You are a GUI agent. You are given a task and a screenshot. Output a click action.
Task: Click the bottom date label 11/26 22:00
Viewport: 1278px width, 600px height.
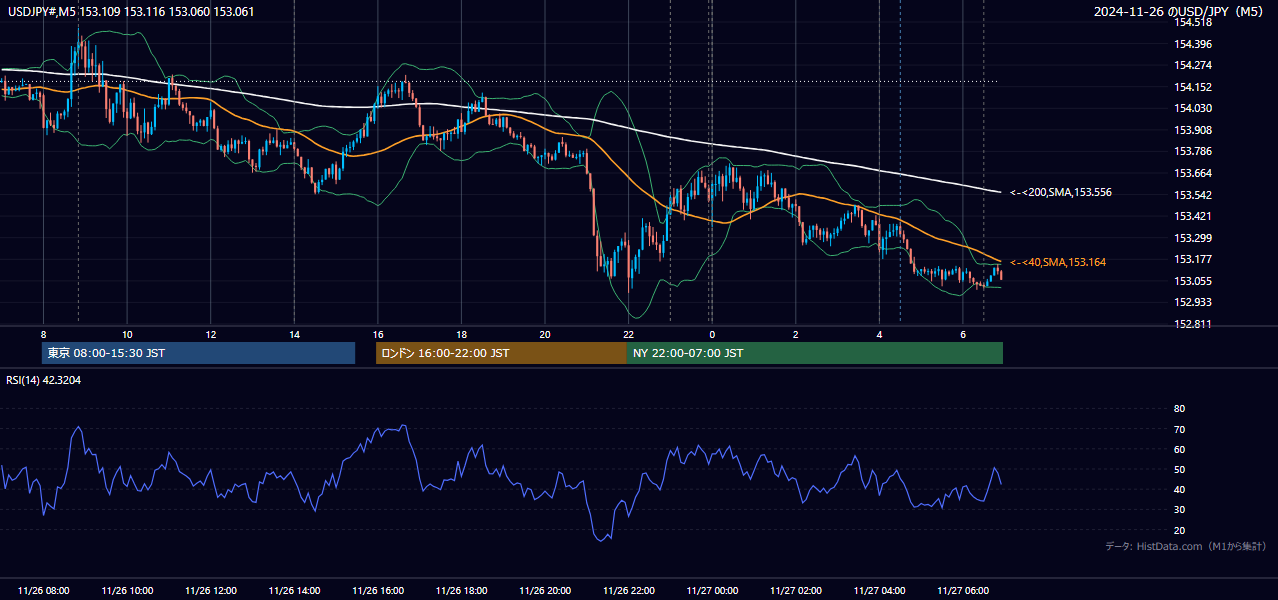[x=628, y=591]
